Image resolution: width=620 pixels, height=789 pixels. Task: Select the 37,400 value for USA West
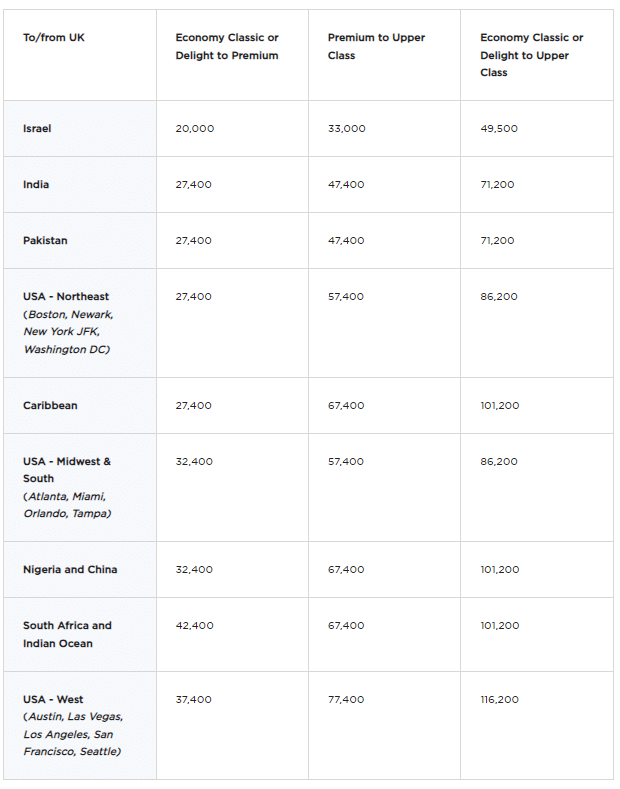pos(193,700)
